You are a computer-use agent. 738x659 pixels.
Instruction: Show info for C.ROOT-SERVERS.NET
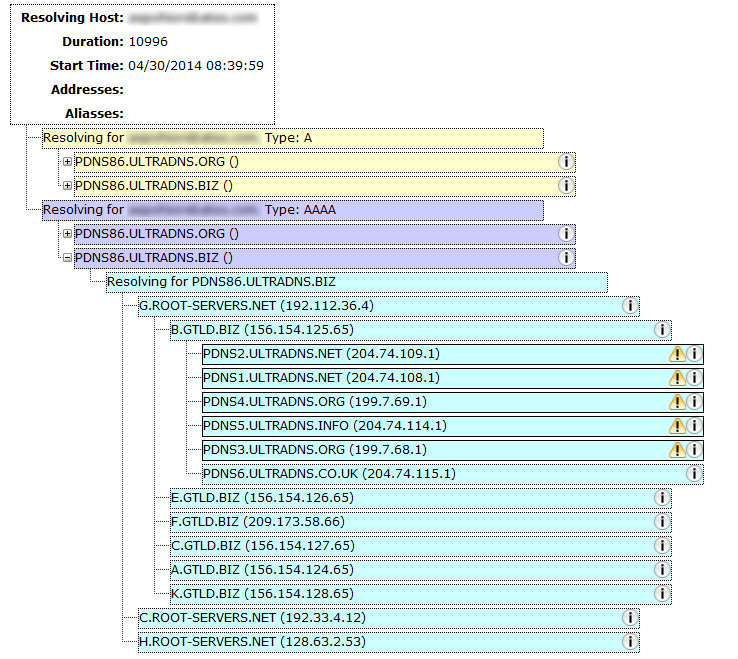tap(630, 618)
